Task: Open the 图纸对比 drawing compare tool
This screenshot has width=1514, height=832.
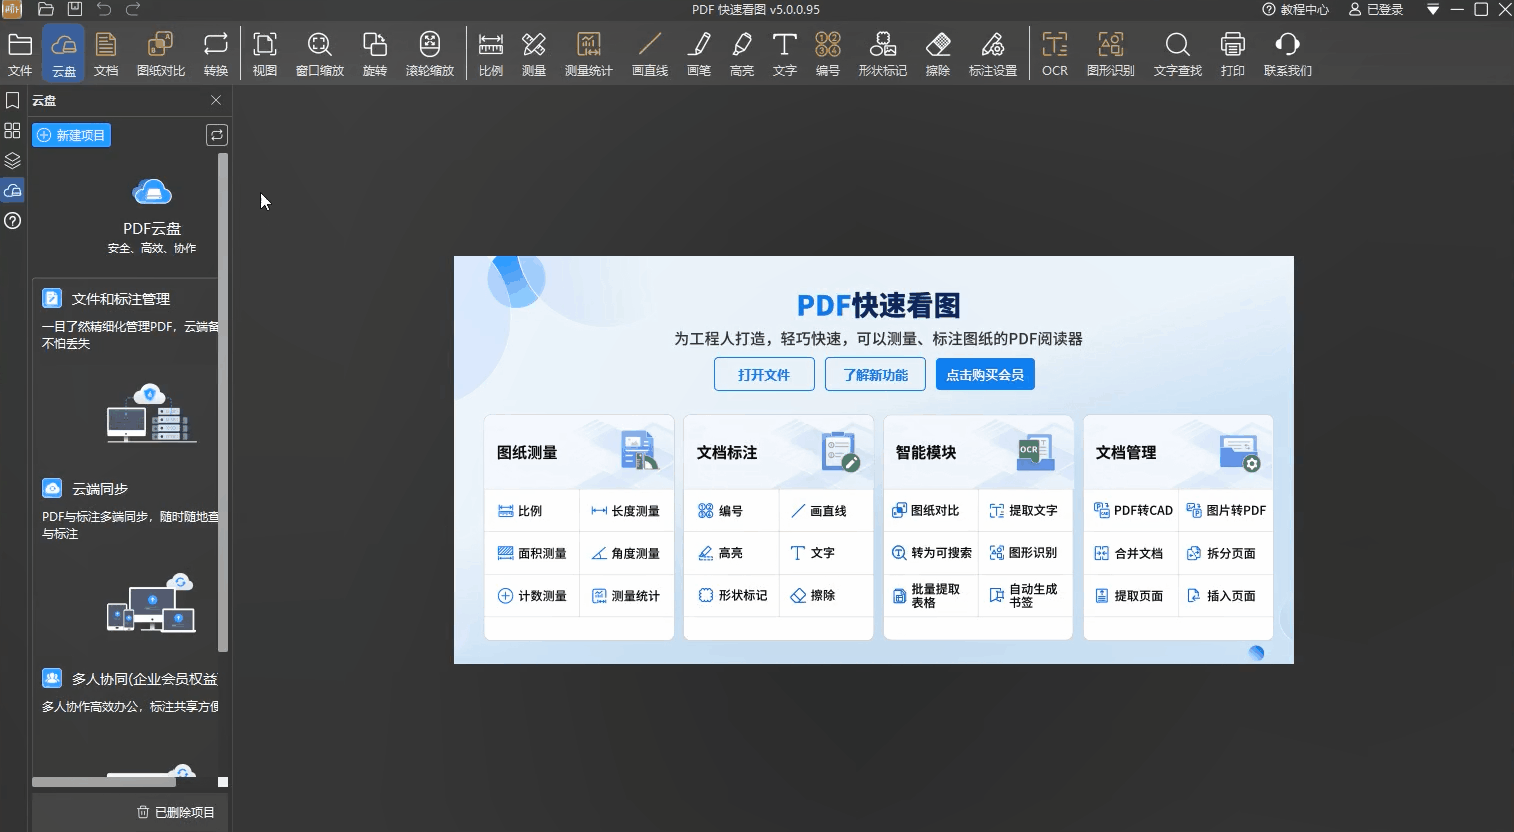Action: pyautogui.click(x=161, y=54)
